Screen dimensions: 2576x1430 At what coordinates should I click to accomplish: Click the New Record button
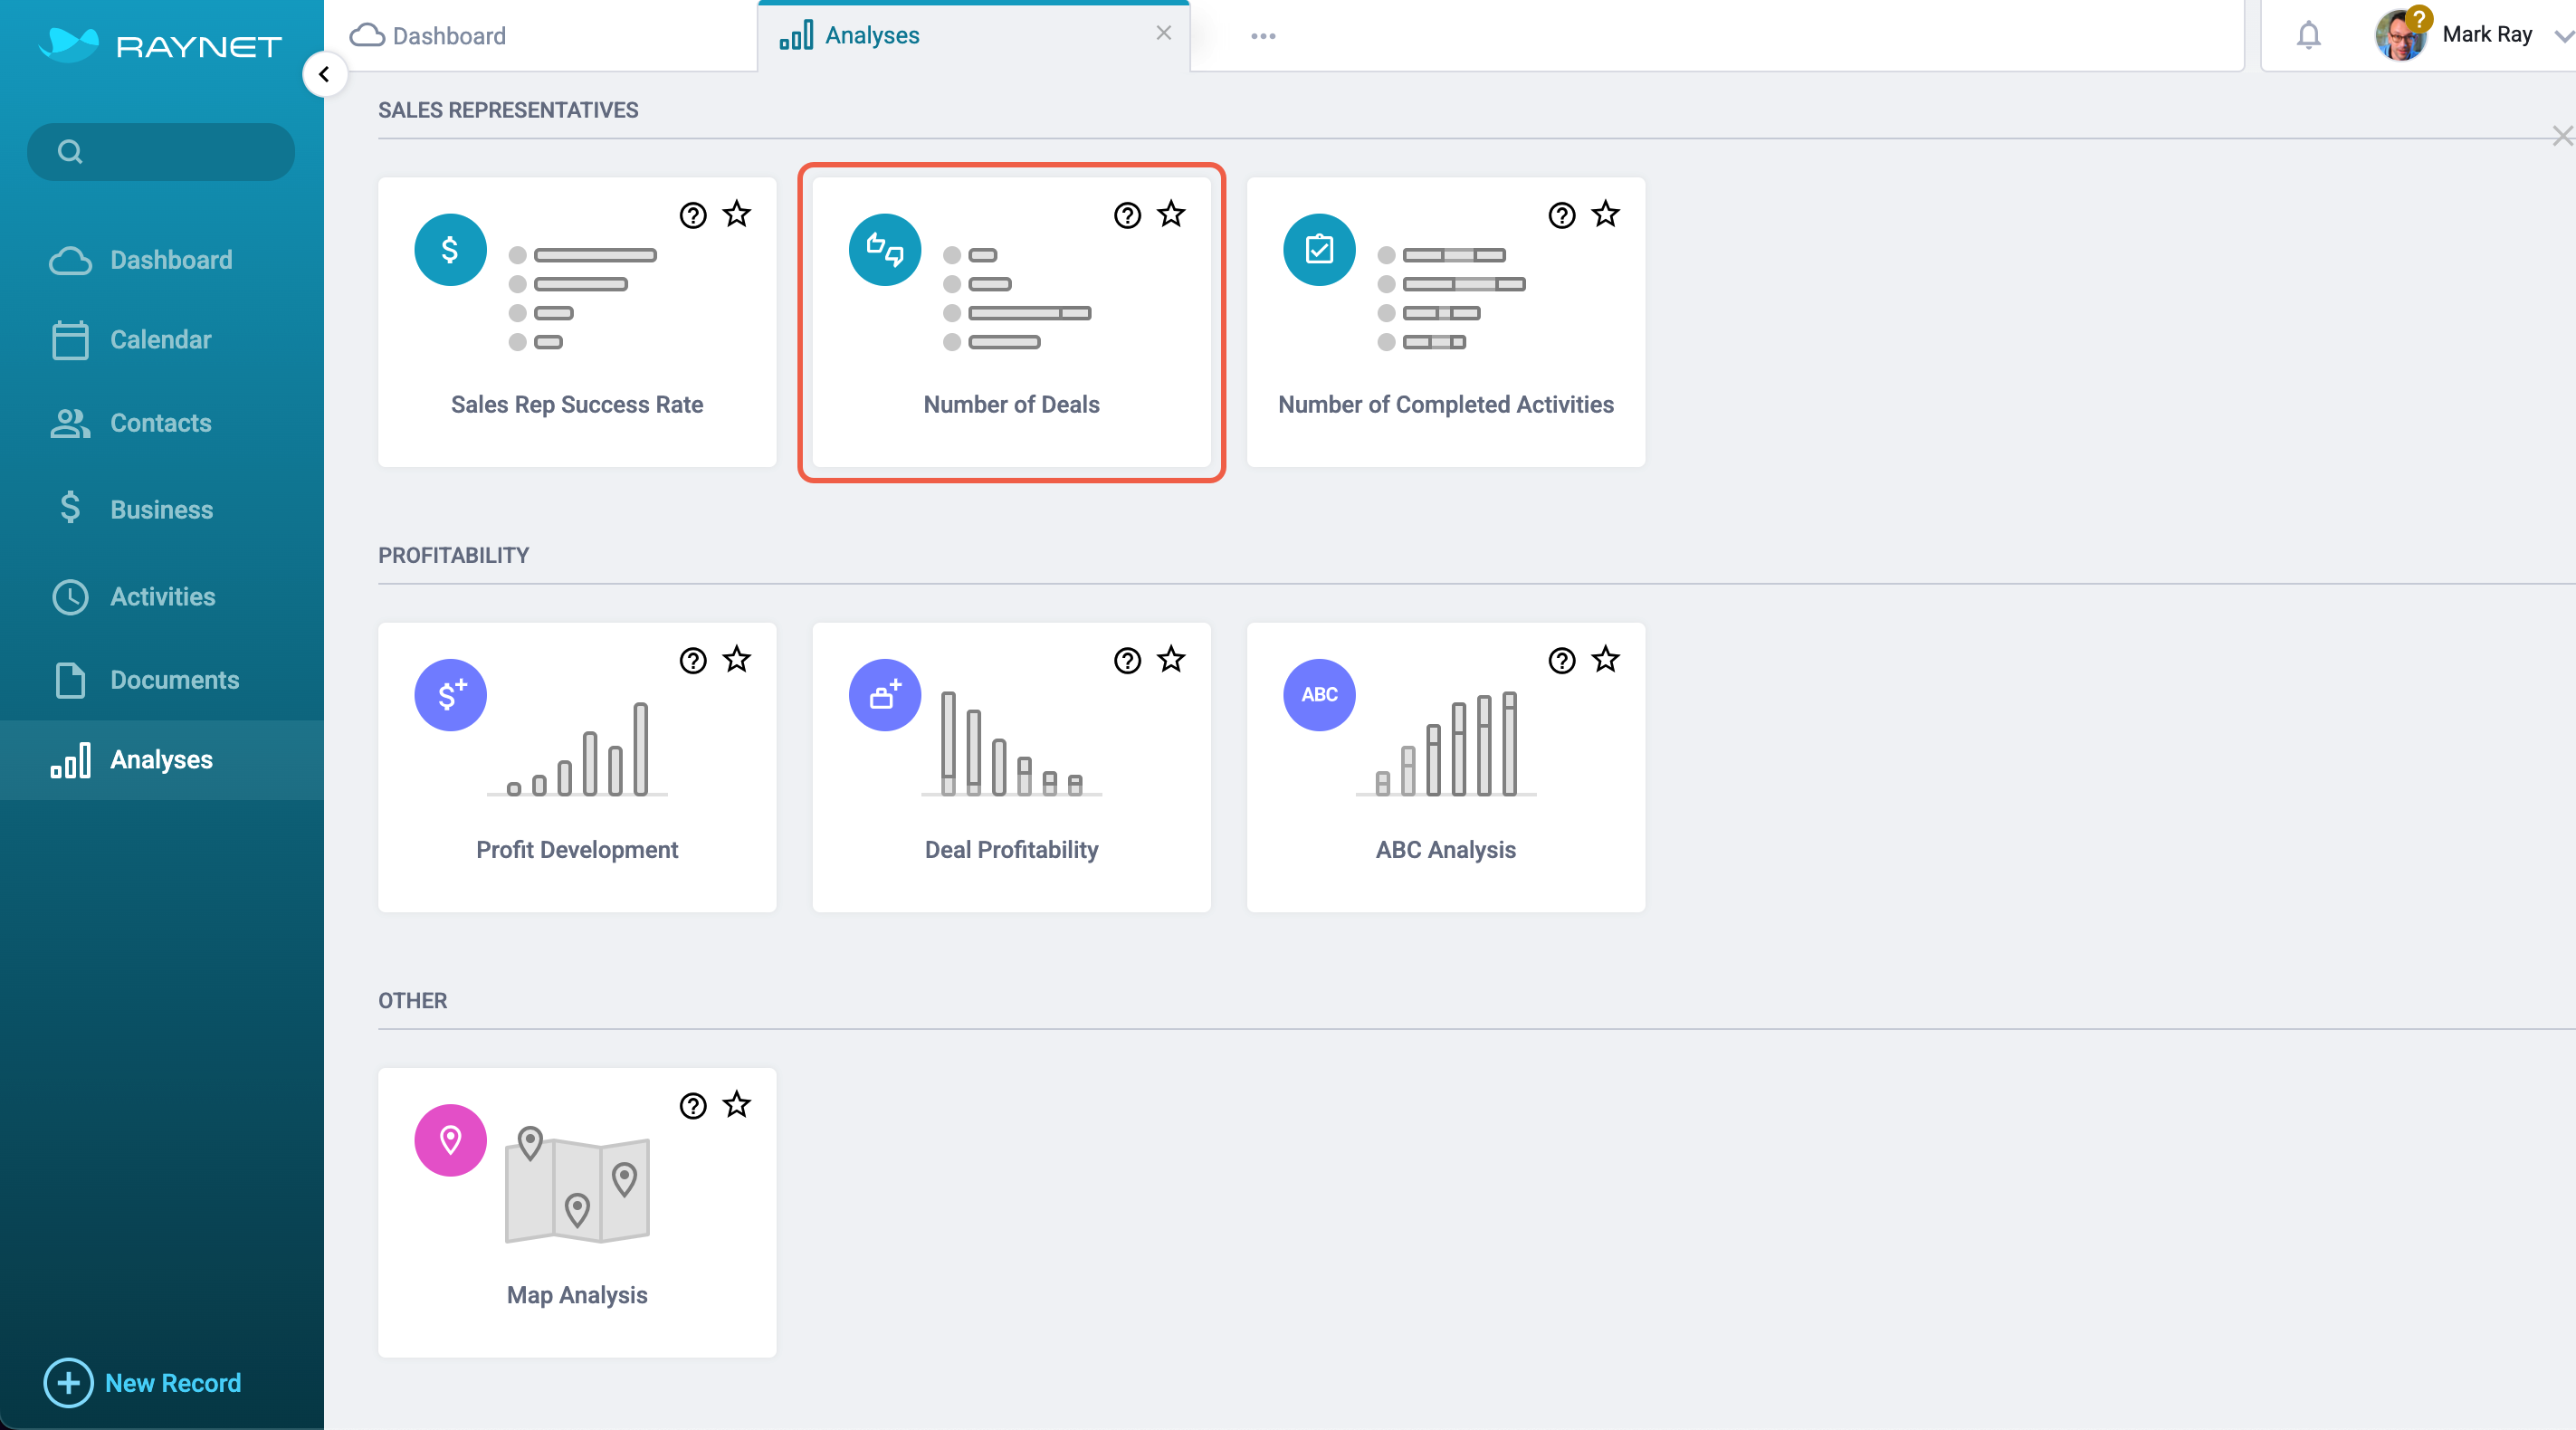point(143,1383)
